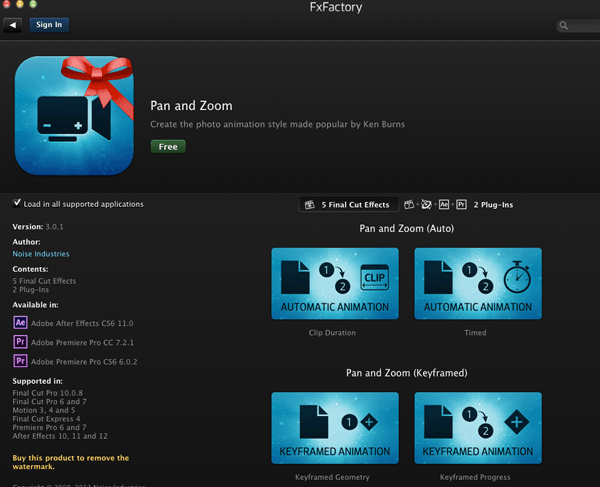Click the search field in the toolbar
Viewport: 600px width, 487px height.
578,26
